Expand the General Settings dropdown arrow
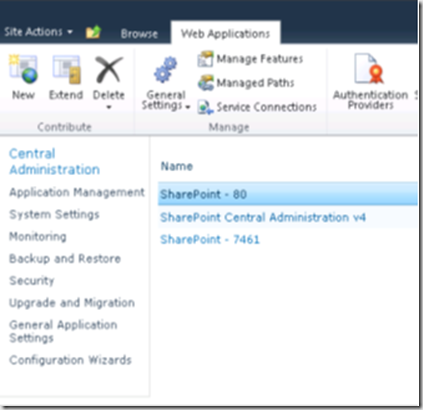This screenshot has height=410, width=423. tap(188, 107)
